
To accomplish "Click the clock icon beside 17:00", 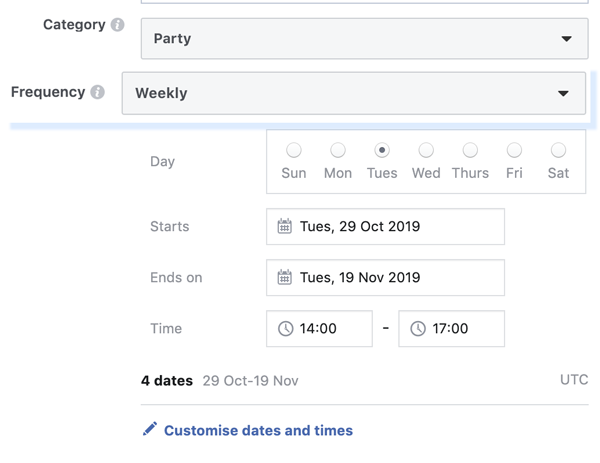I will (418, 328).
